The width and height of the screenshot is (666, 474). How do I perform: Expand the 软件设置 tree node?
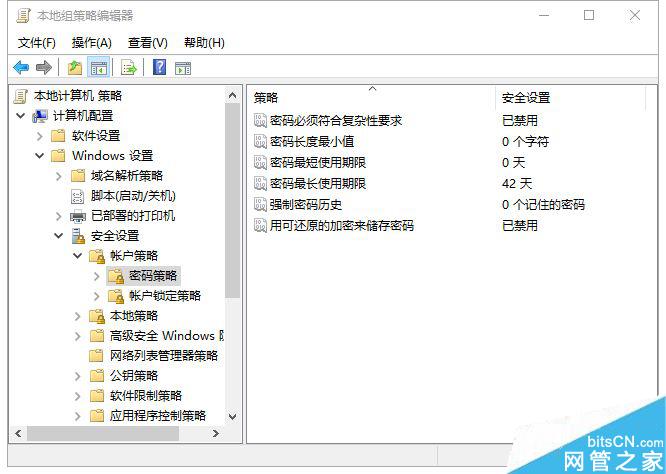coord(40,136)
